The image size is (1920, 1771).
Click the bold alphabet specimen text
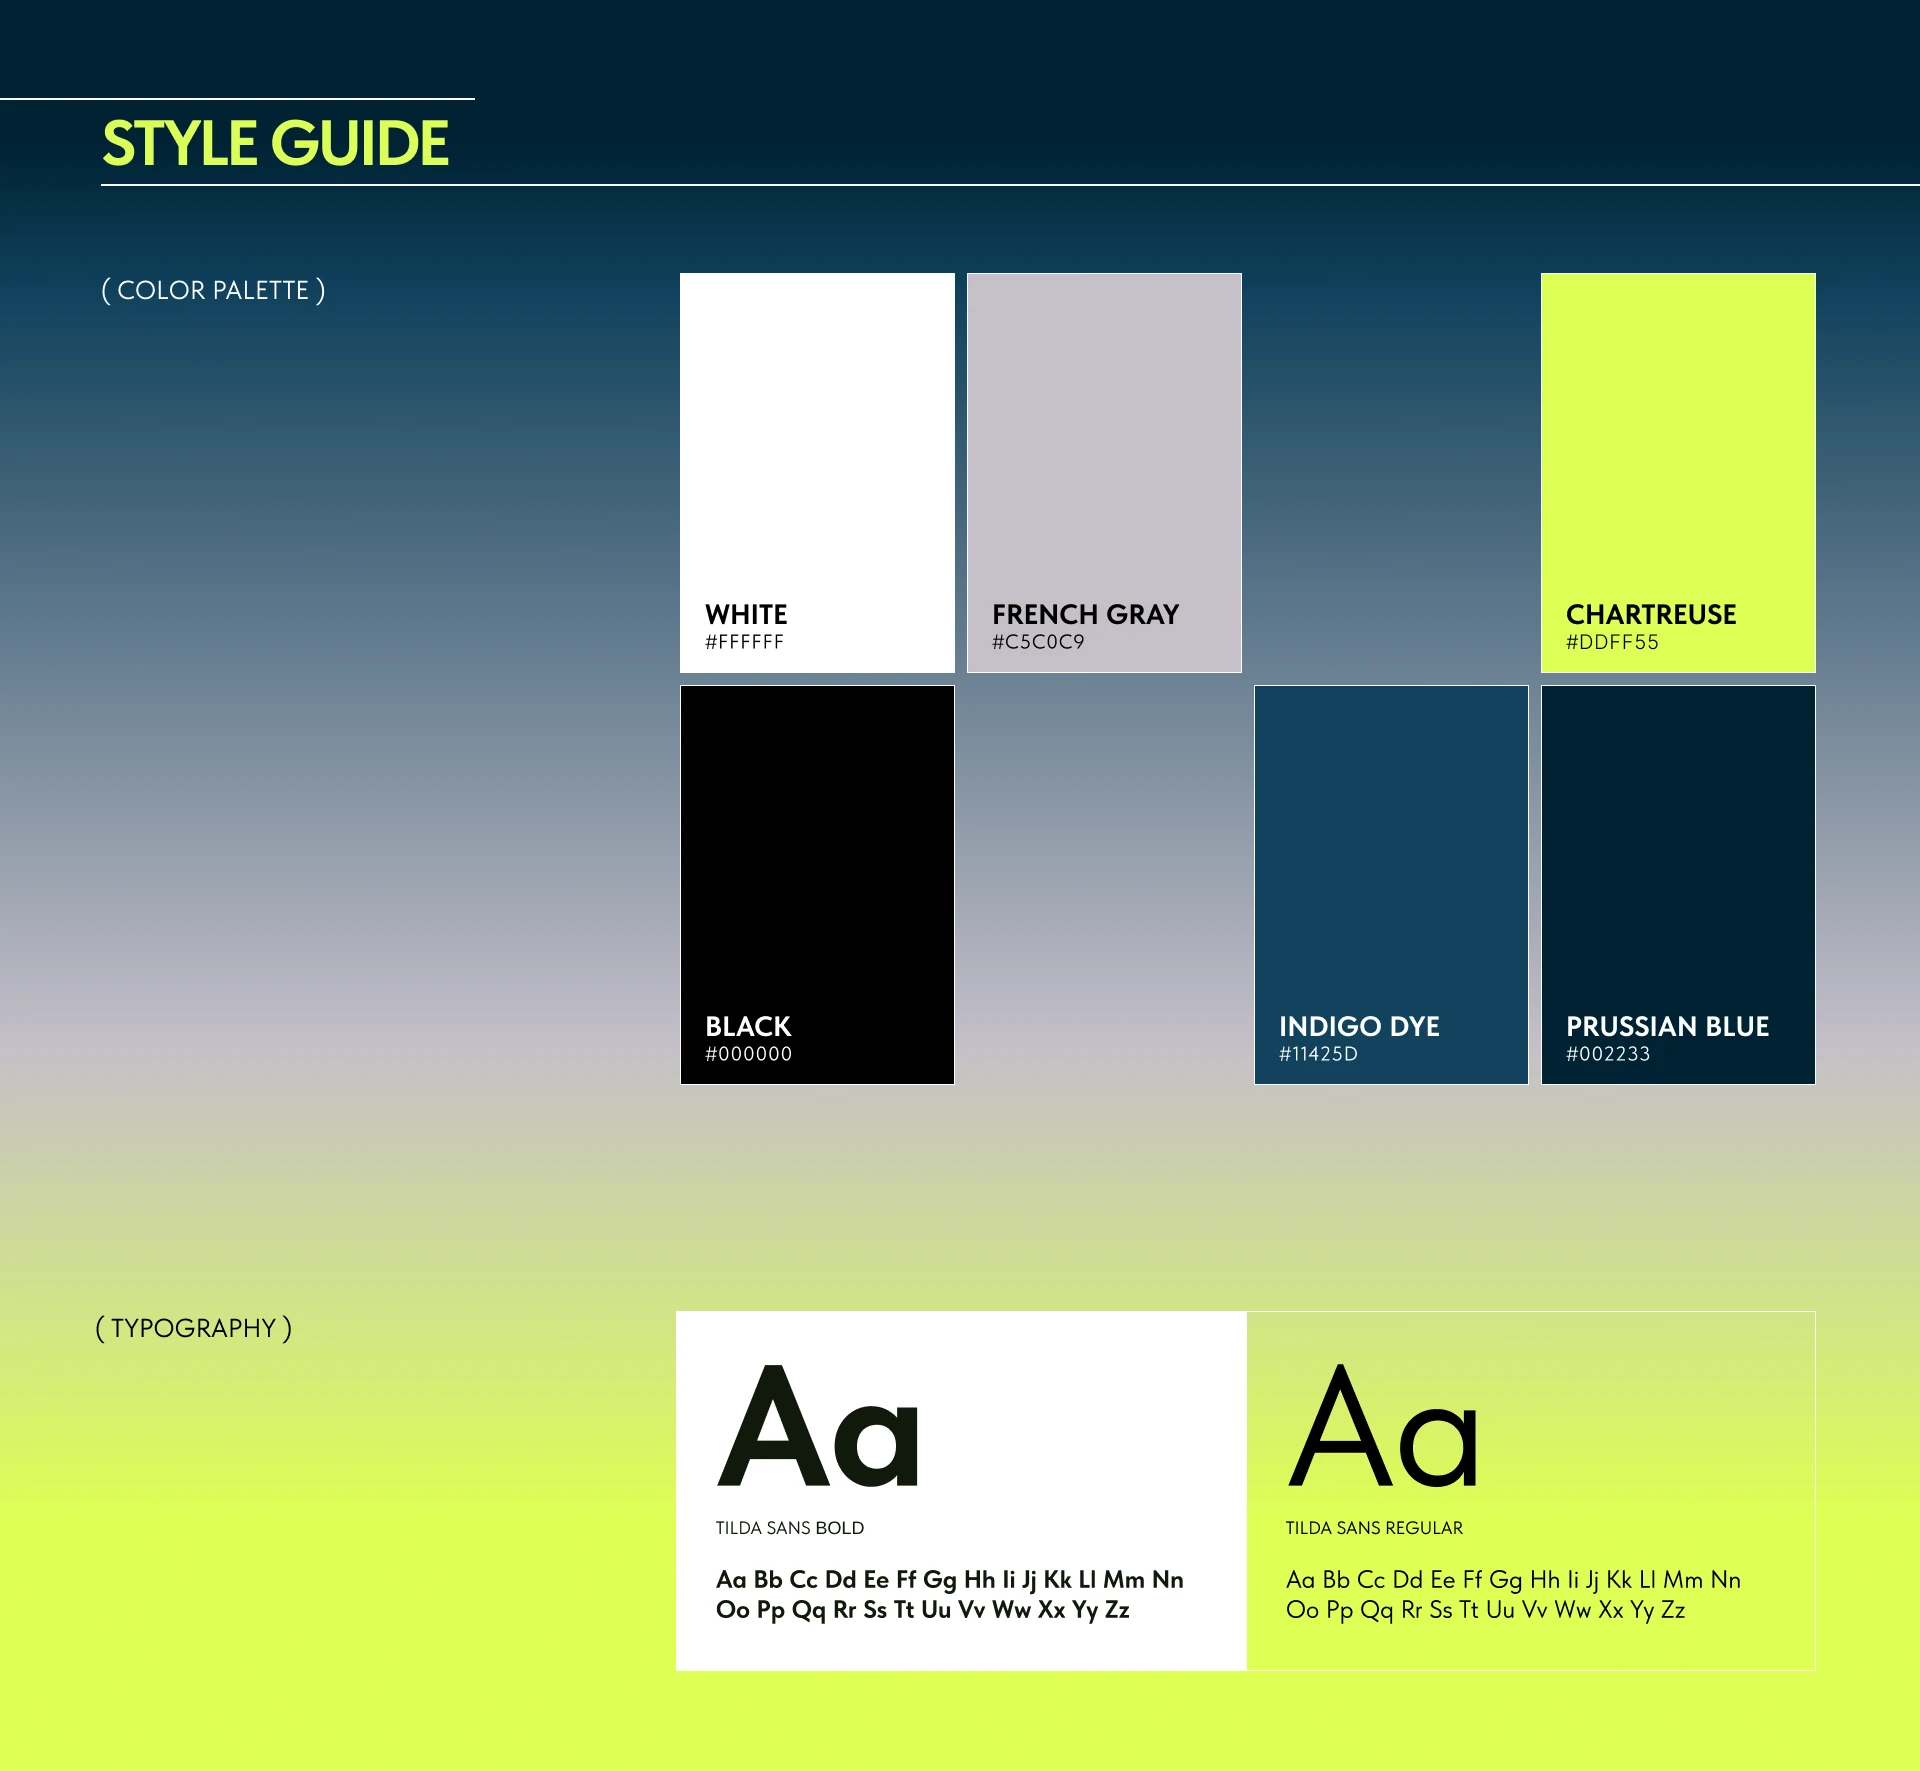[949, 1594]
